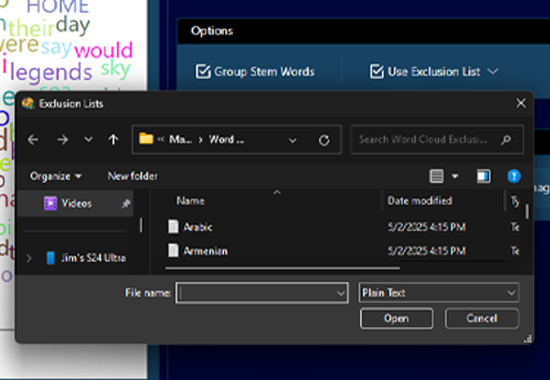Select Videos in navigation pane
The height and width of the screenshot is (380, 550).
(x=75, y=203)
